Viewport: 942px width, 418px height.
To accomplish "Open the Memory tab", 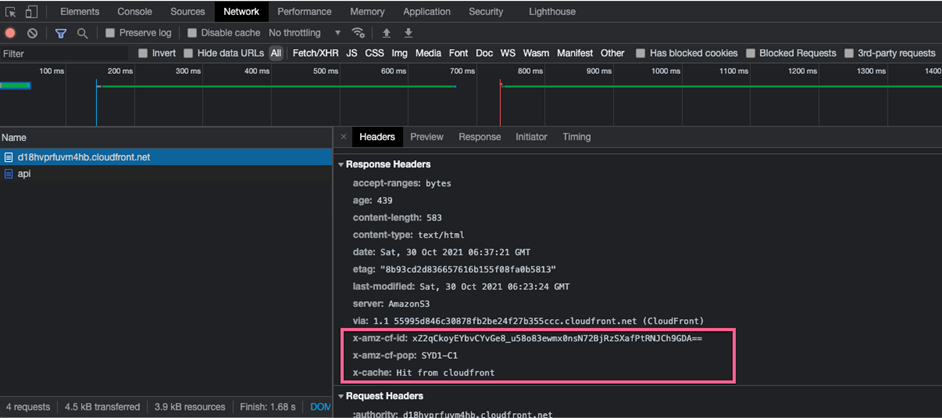I will click(x=367, y=11).
